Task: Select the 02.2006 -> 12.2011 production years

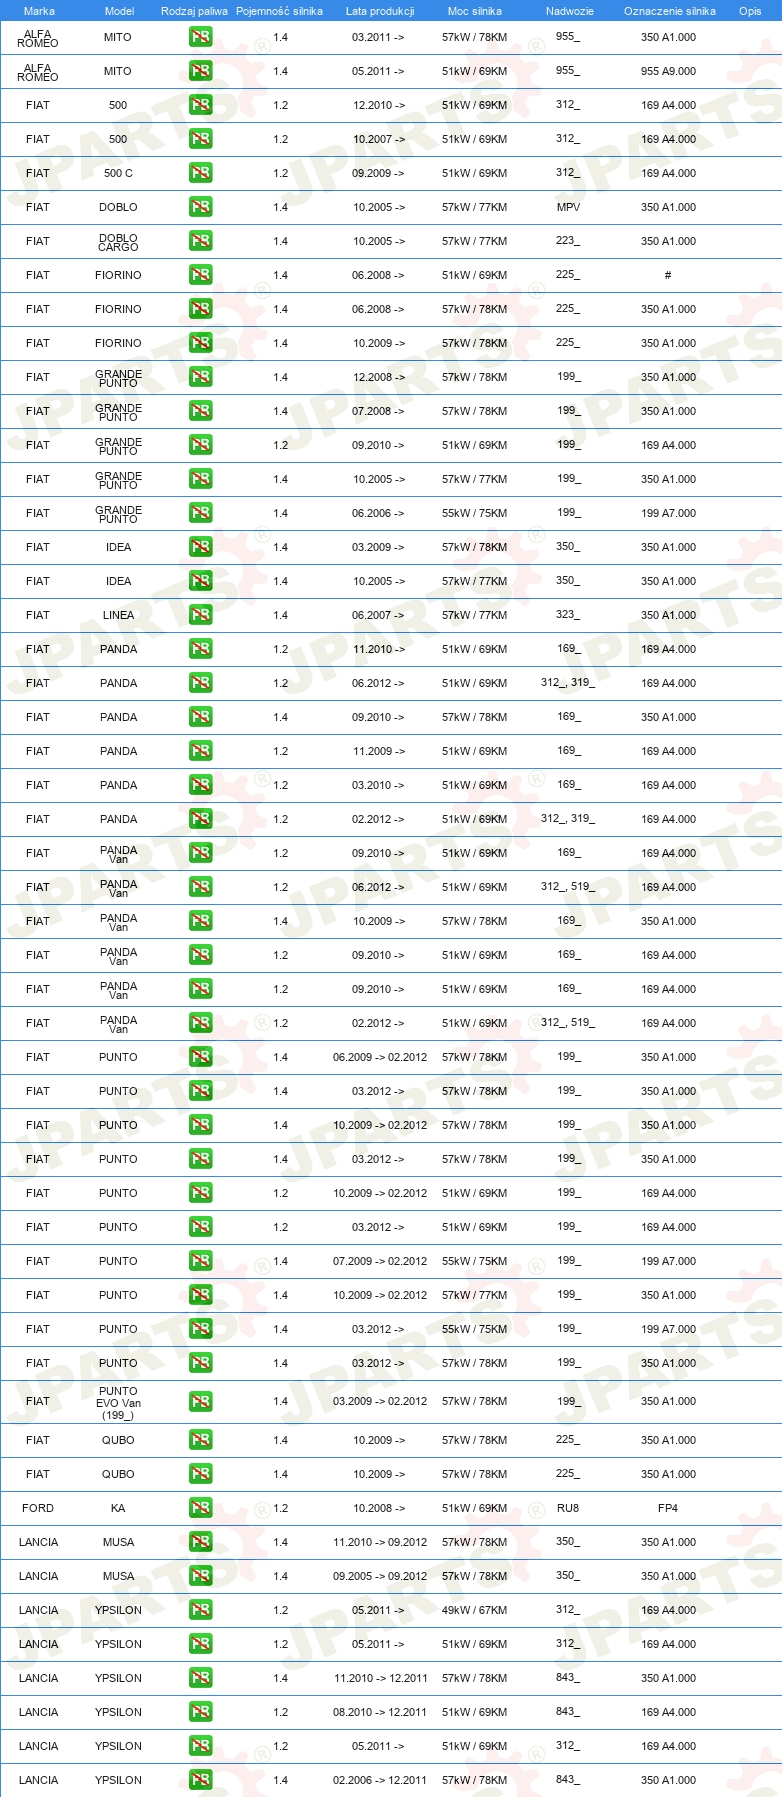Action: (380, 1780)
